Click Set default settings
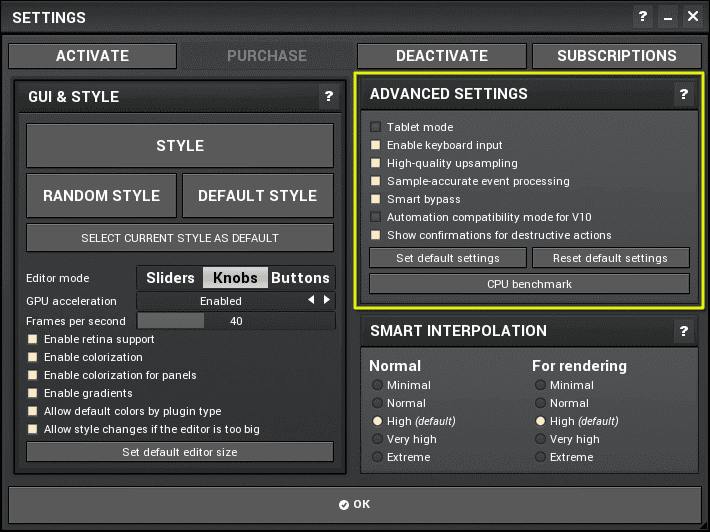Screen dimensions: 710x532 (x=448, y=258)
